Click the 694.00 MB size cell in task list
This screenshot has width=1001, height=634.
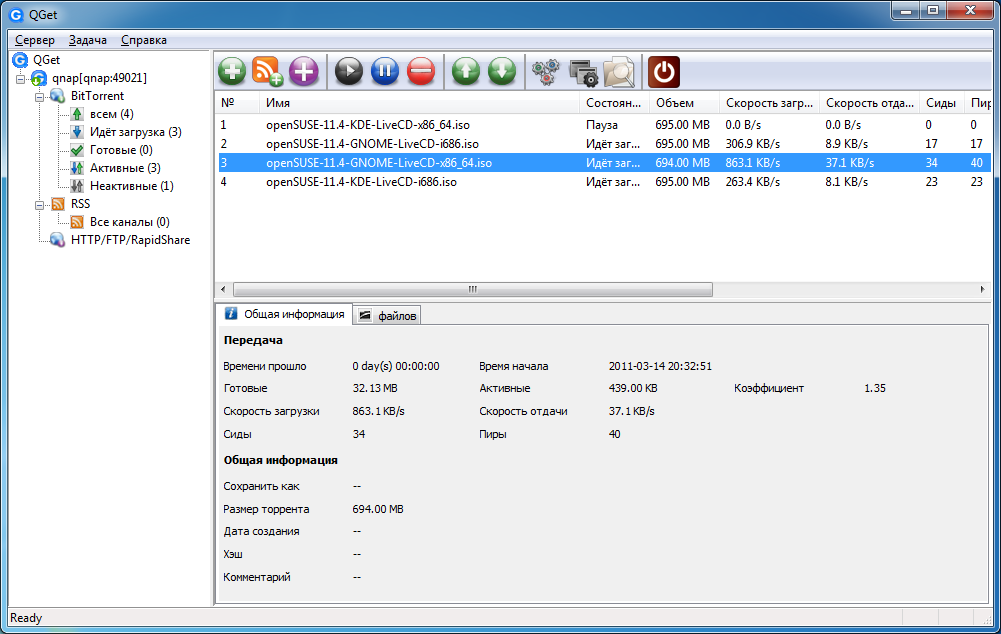coord(682,163)
